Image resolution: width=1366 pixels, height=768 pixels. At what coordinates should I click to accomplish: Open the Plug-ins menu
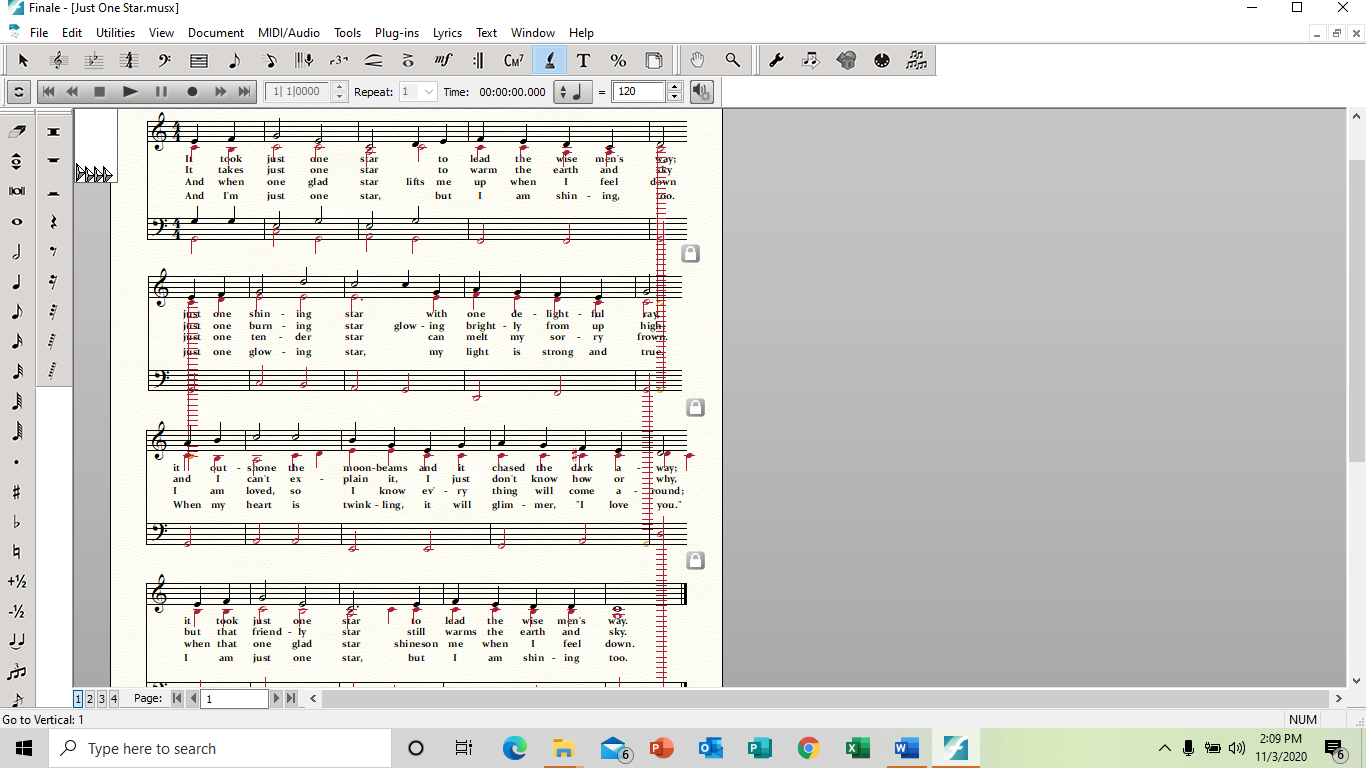[397, 32]
